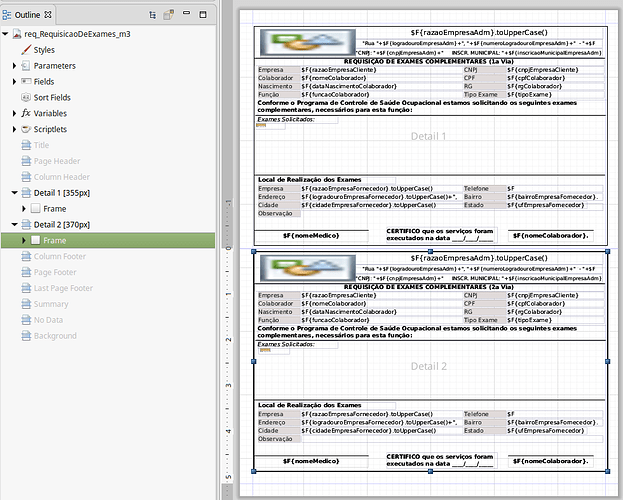Screen dimensions: 623x500
Task: Select the Variables tree item
Action: 50,114
